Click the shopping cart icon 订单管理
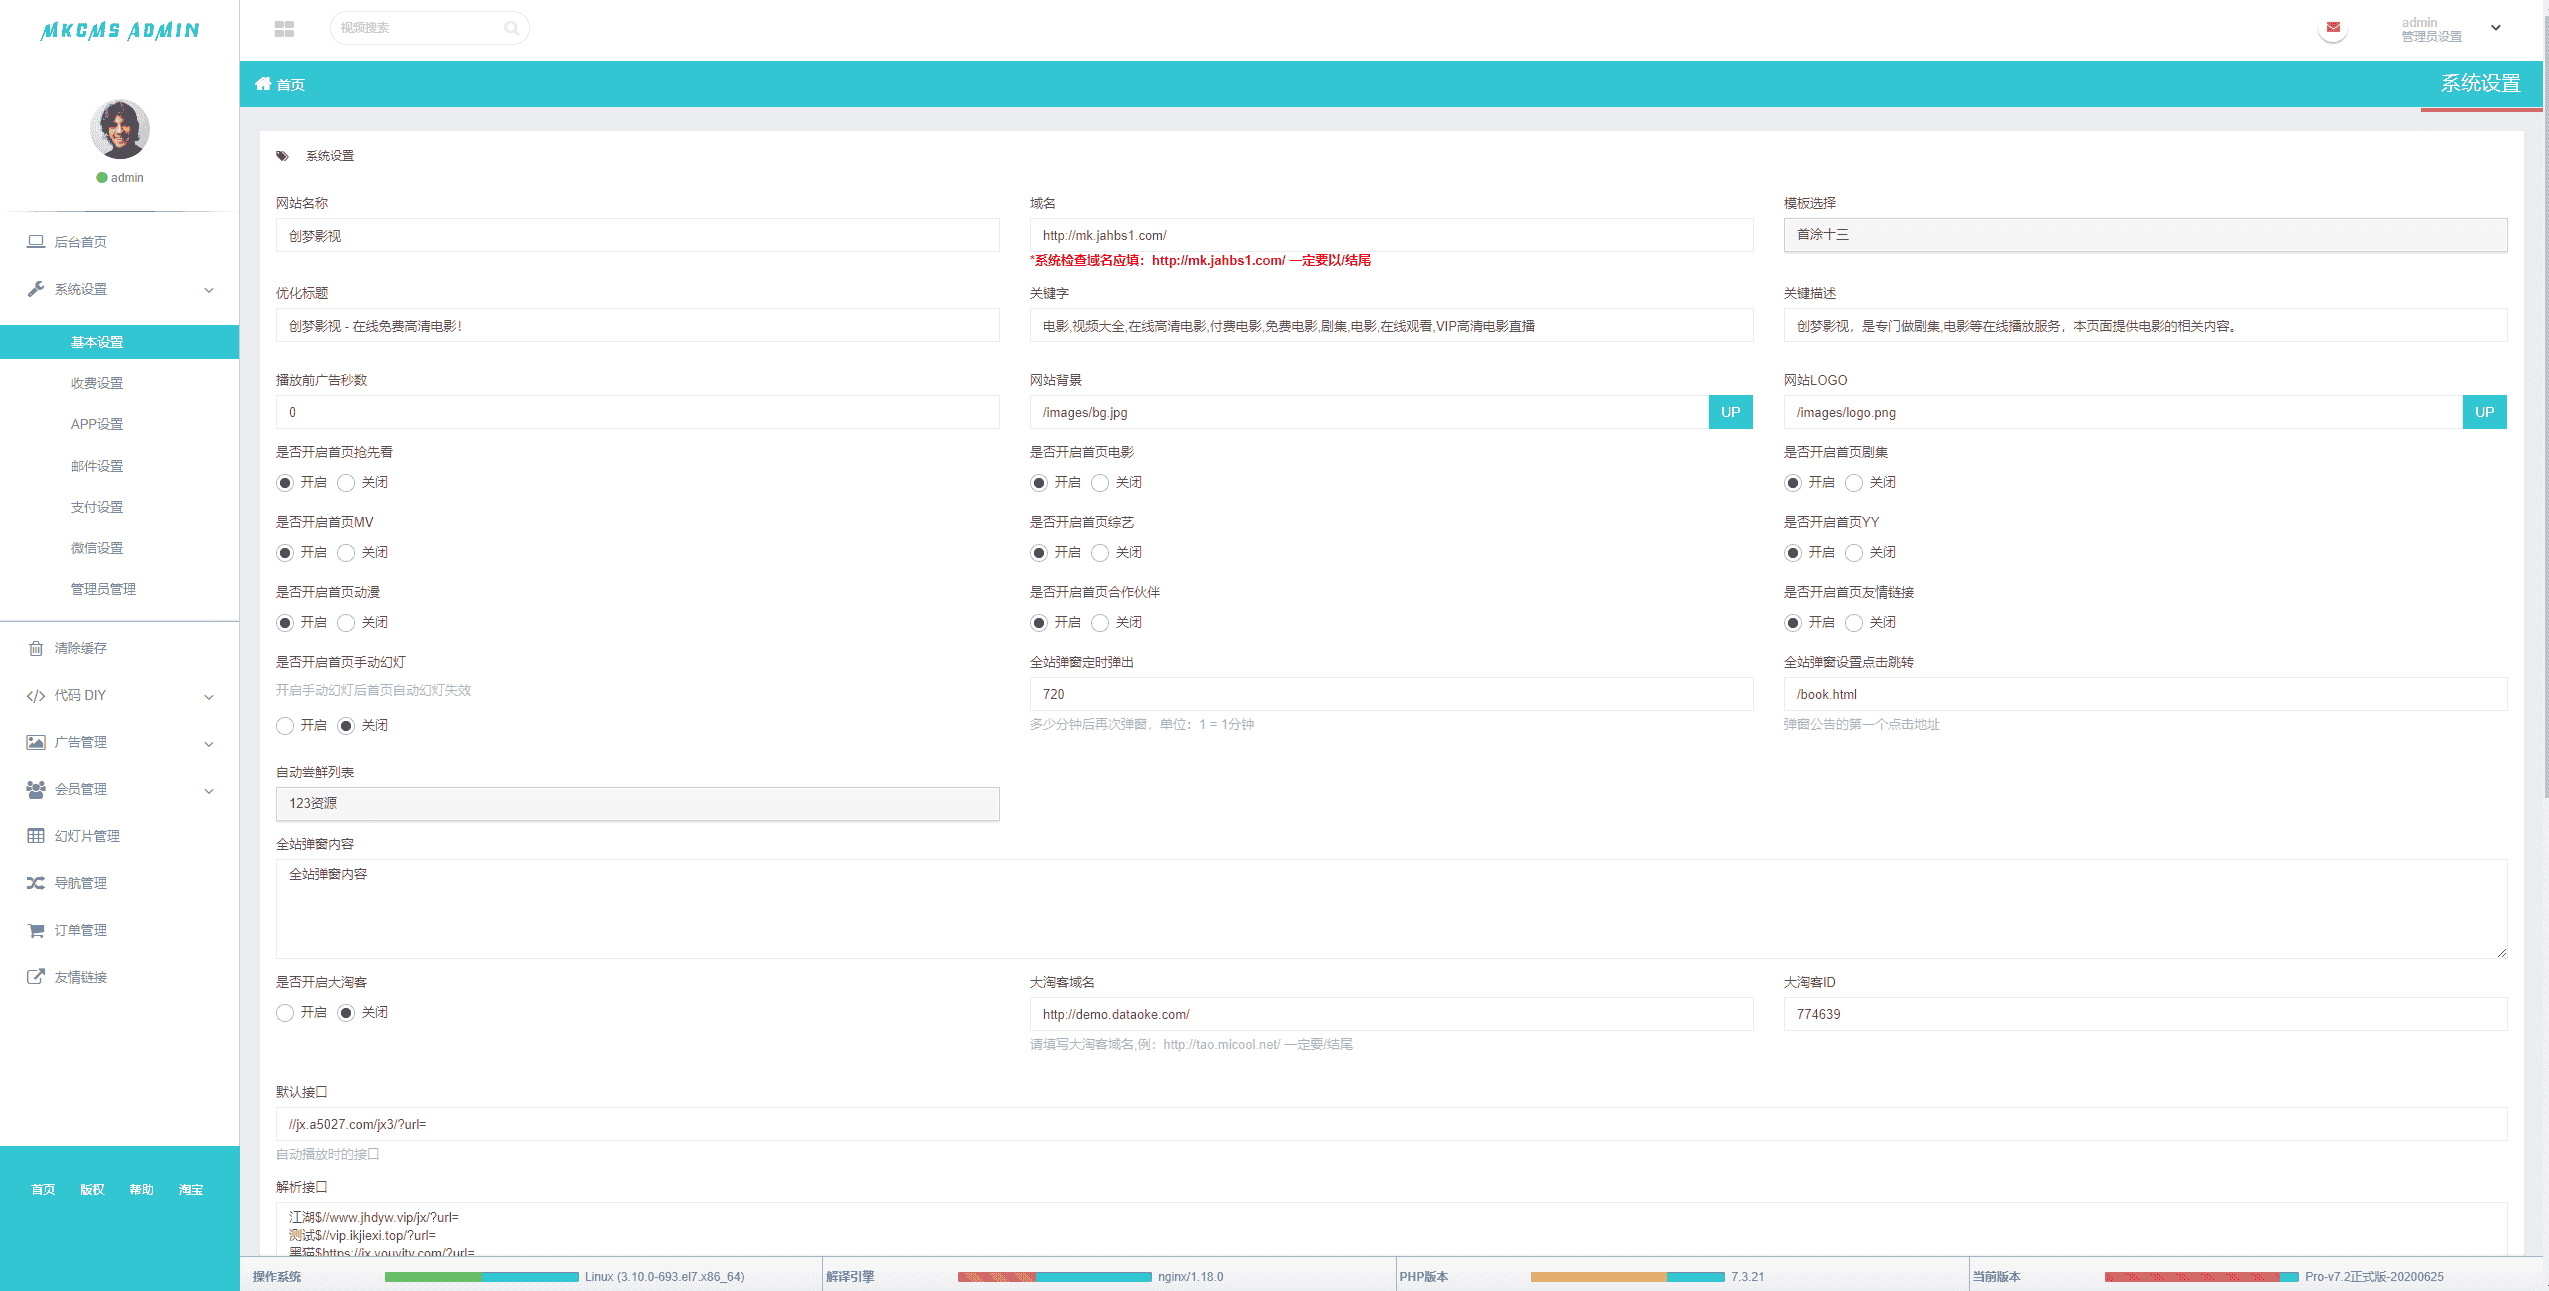 [36, 930]
